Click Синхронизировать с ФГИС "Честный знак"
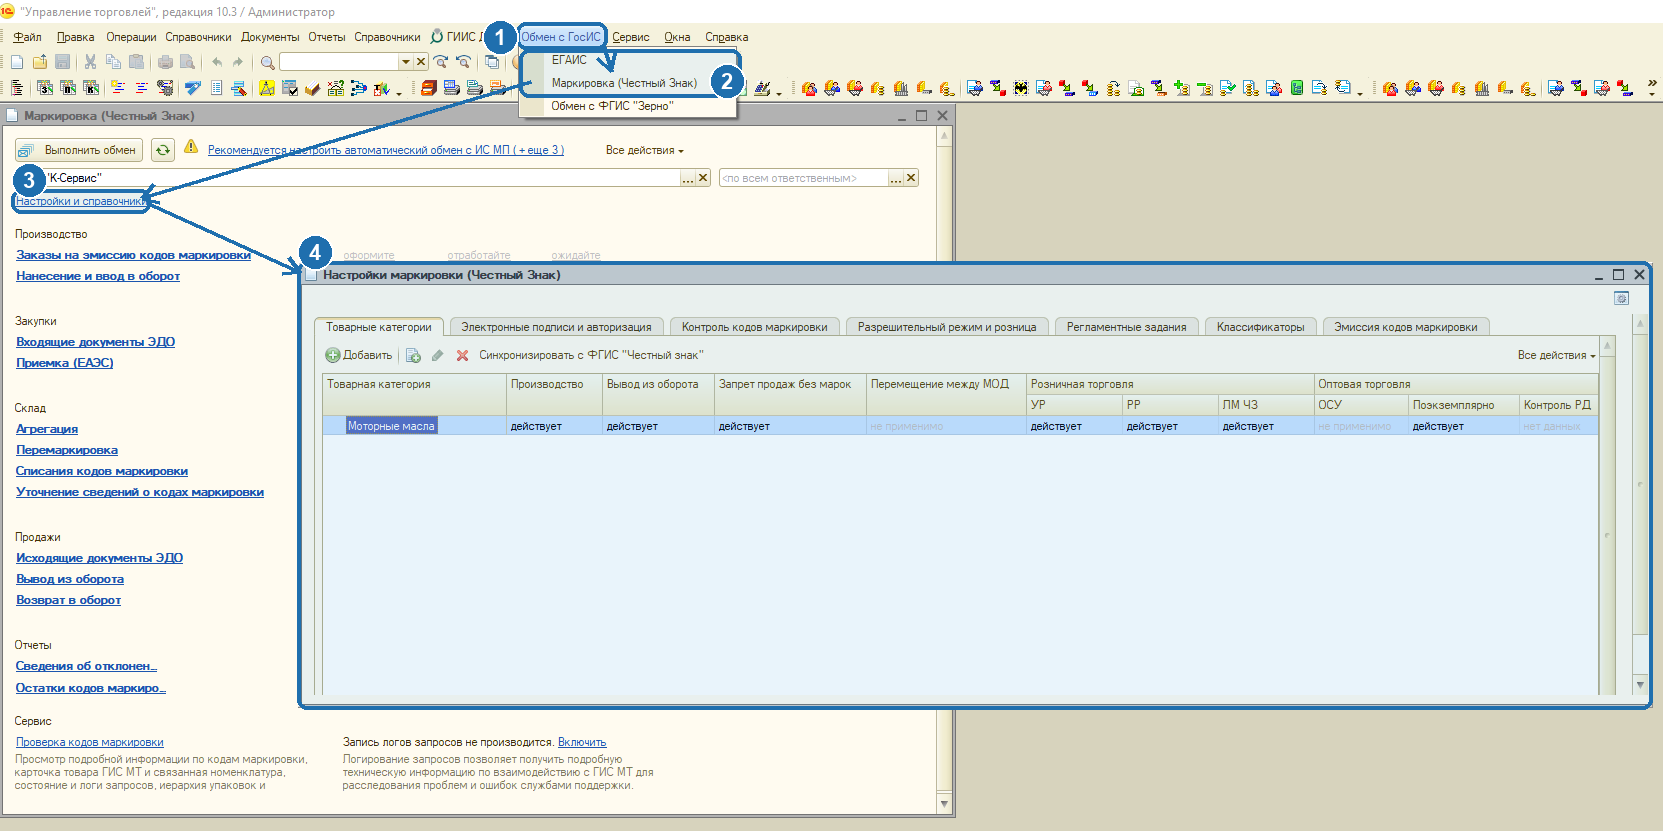The width and height of the screenshot is (1663, 831). (591, 355)
